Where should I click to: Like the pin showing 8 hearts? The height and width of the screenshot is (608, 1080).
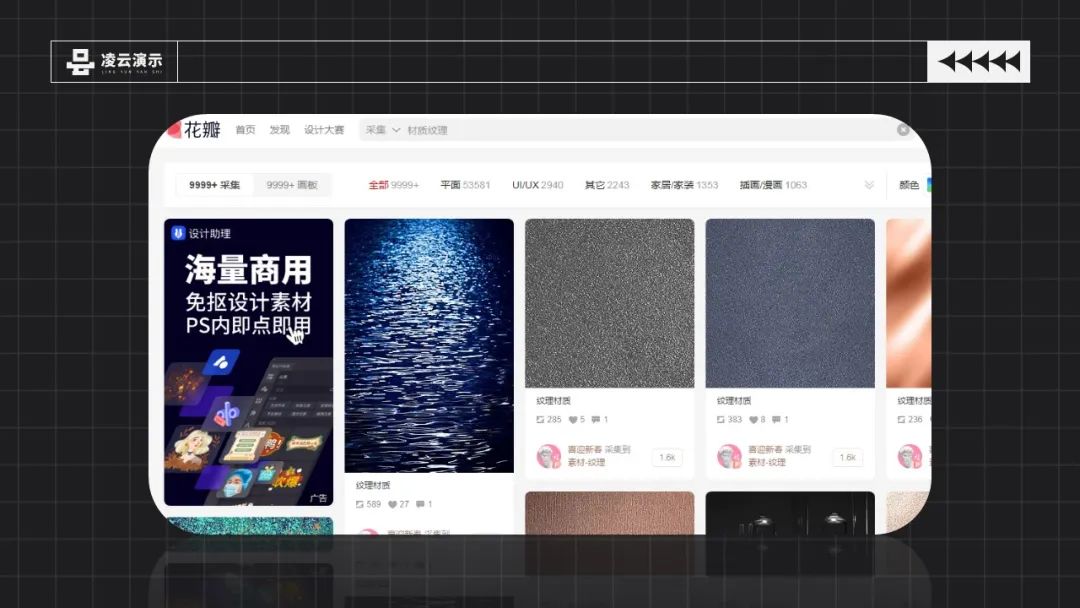[754, 419]
